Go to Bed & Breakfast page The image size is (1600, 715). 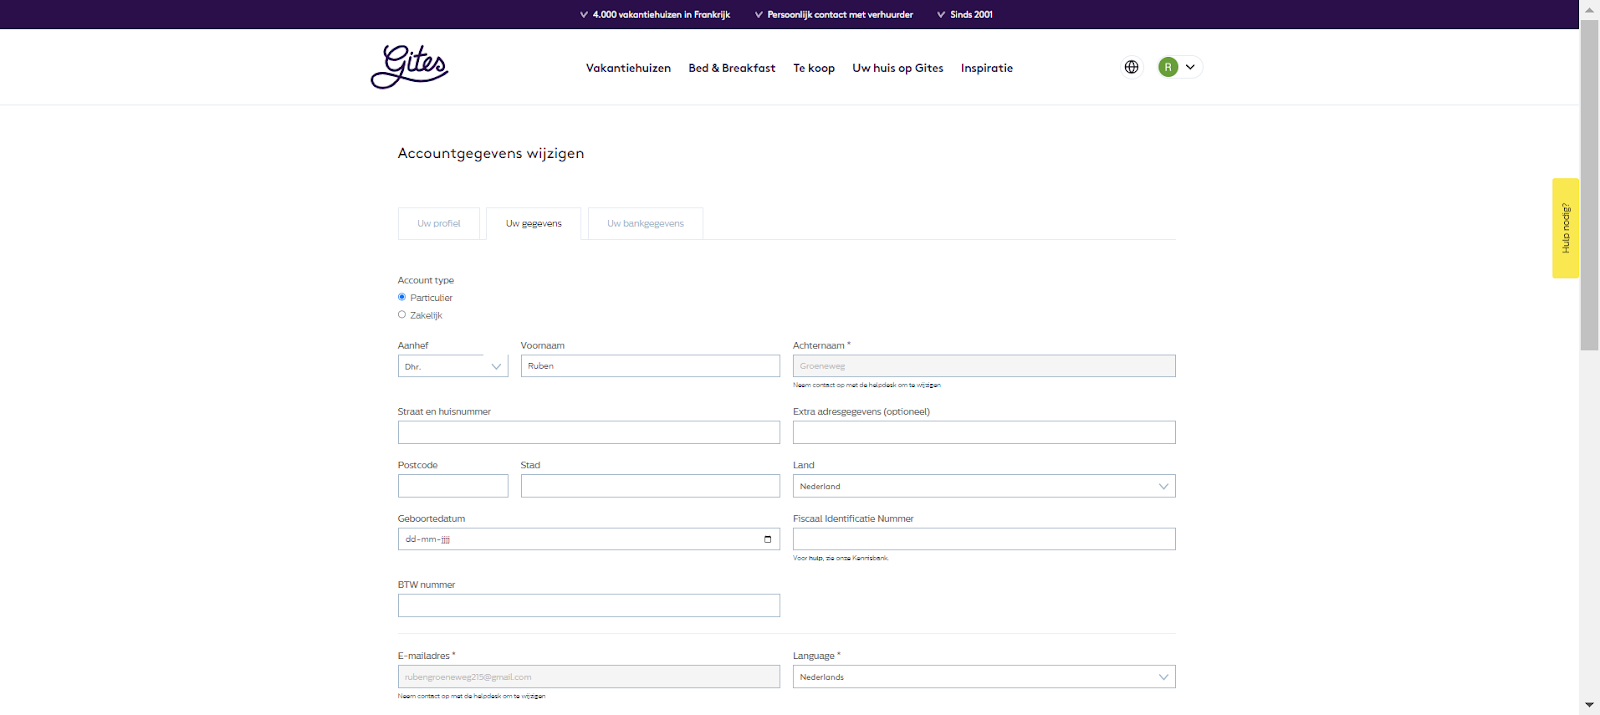(x=732, y=68)
